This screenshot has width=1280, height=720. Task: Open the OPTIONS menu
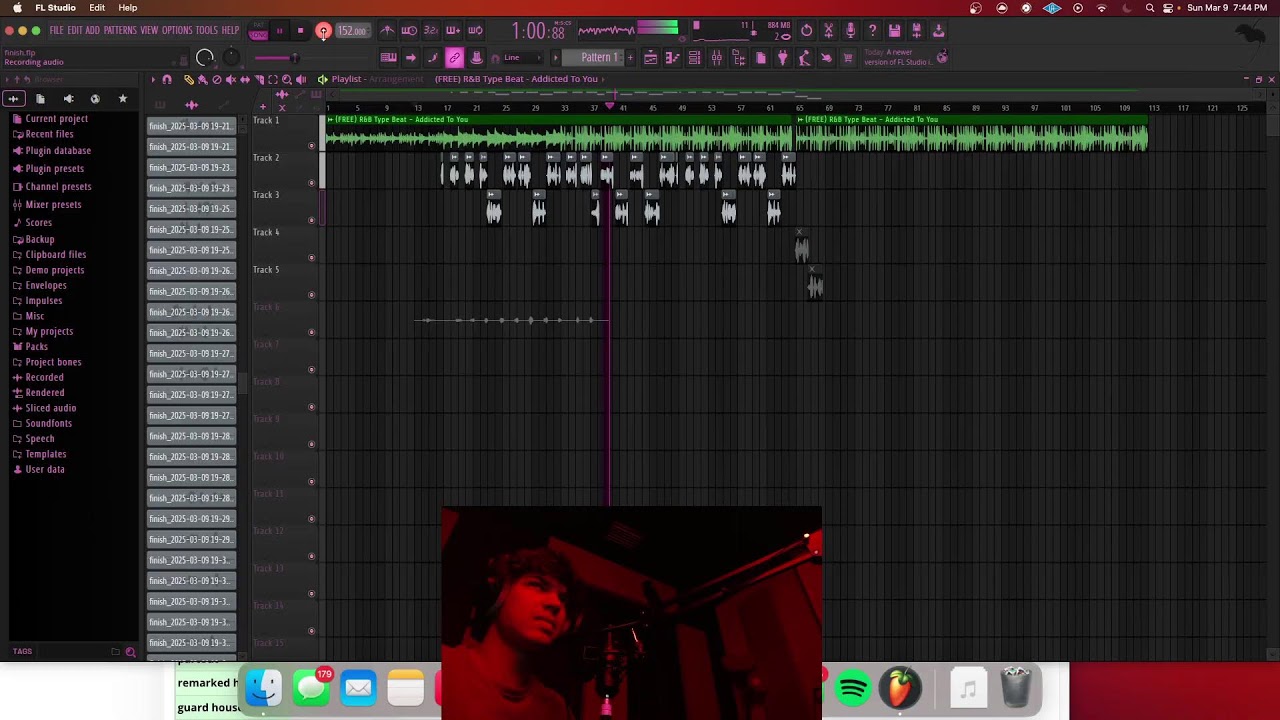(x=177, y=31)
